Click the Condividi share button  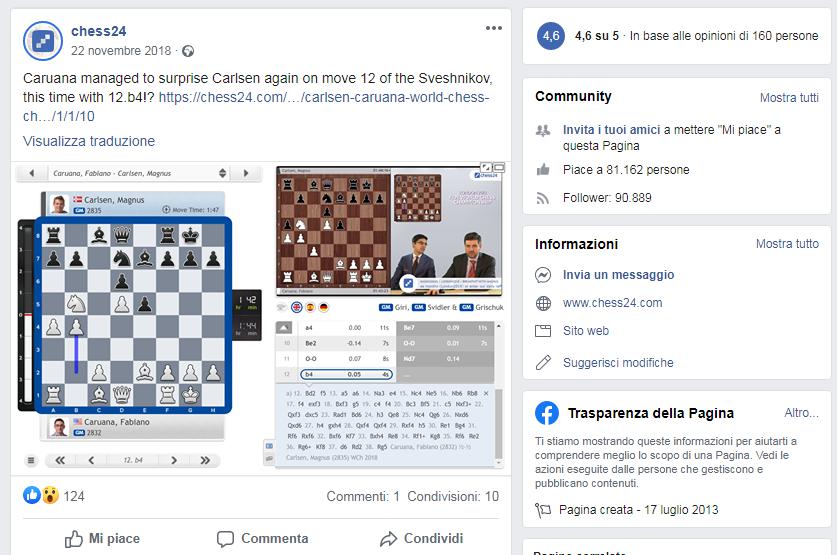[422, 538]
